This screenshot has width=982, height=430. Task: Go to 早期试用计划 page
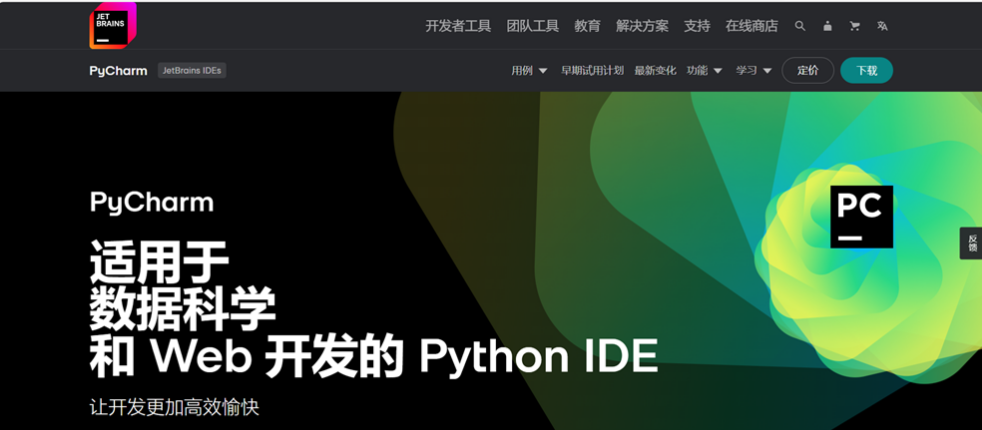[x=592, y=71]
